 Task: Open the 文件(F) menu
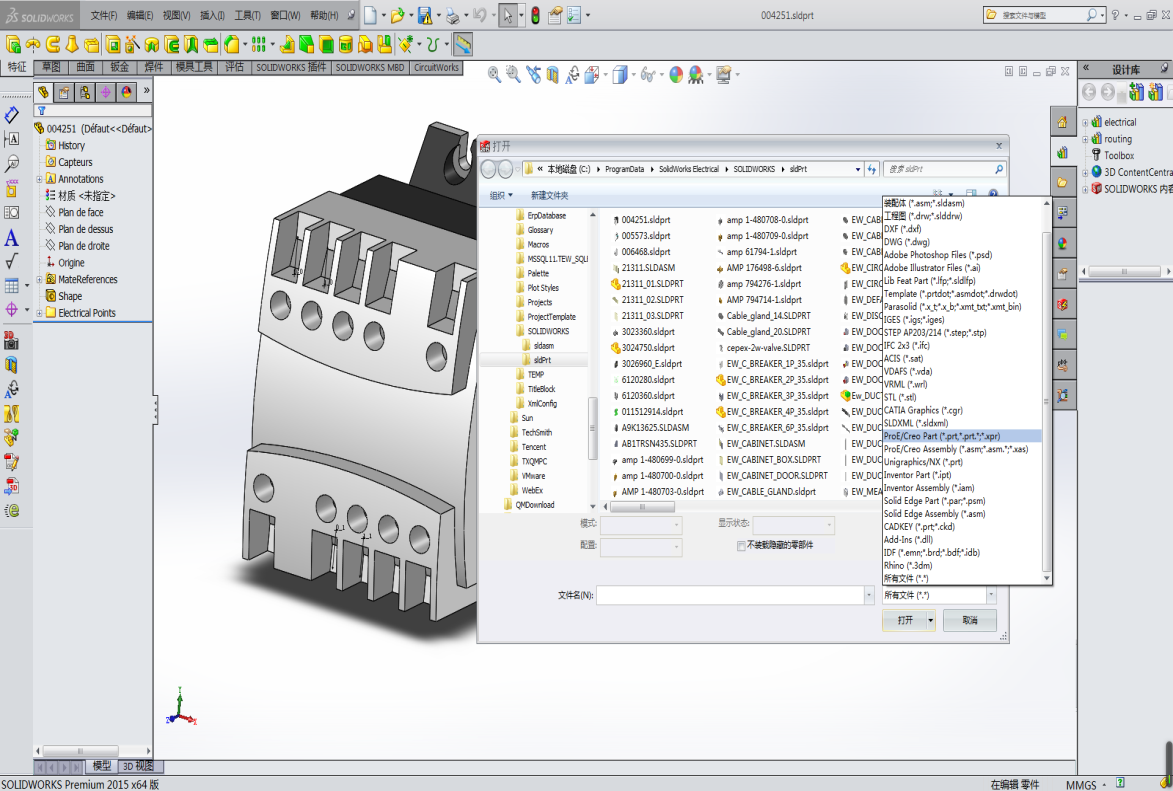point(104,15)
